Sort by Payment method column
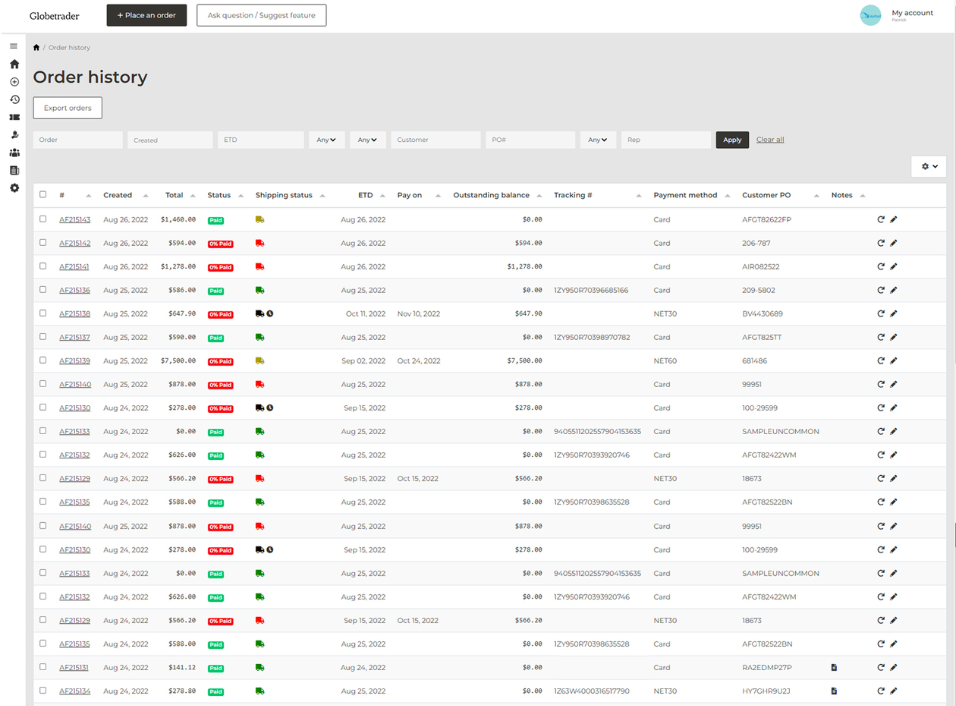The image size is (956, 706). 692,195
